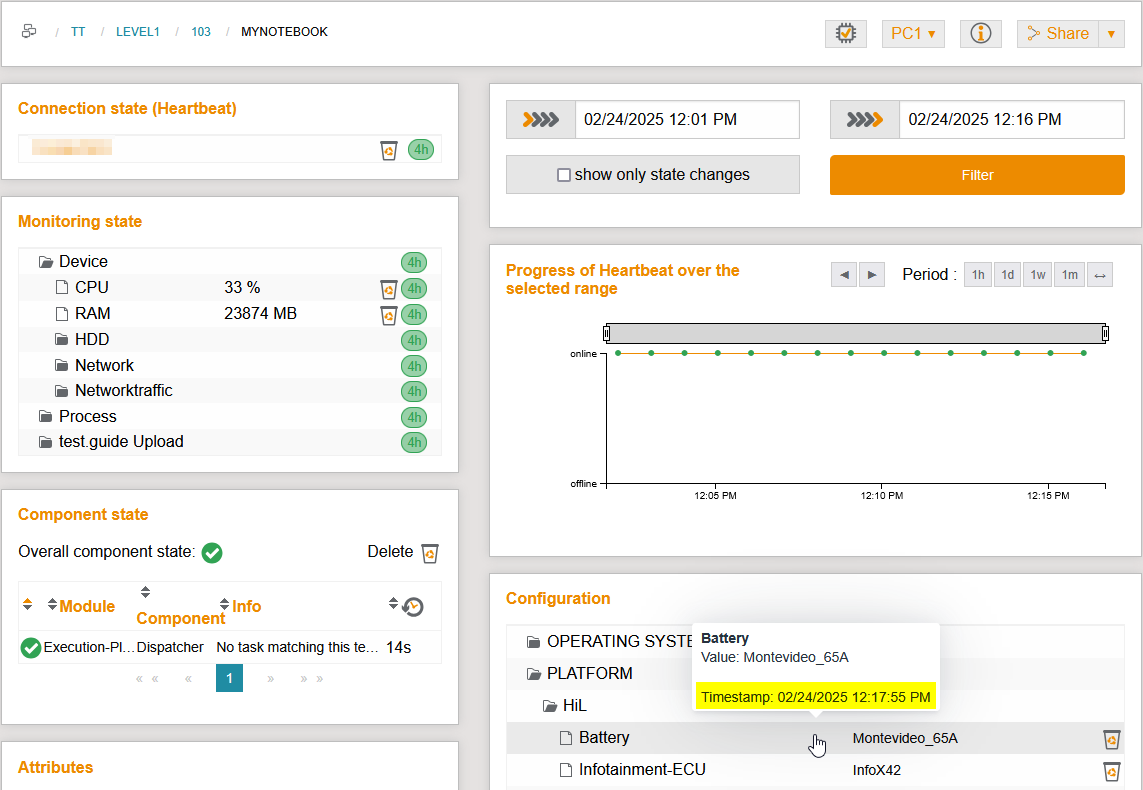Open the info icon in top bar
Image resolution: width=1143 pixels, height=790 pixels.
980,34
